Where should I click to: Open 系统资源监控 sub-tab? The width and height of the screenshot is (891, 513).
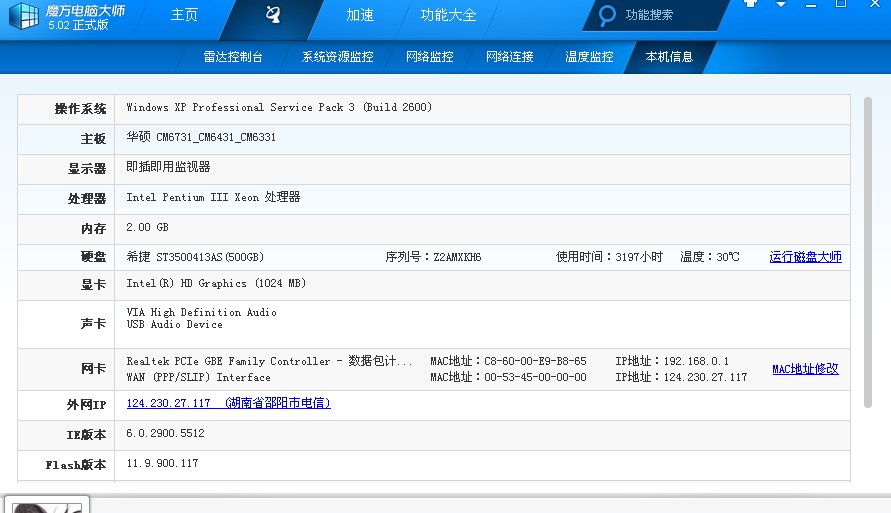click(338, 57)
